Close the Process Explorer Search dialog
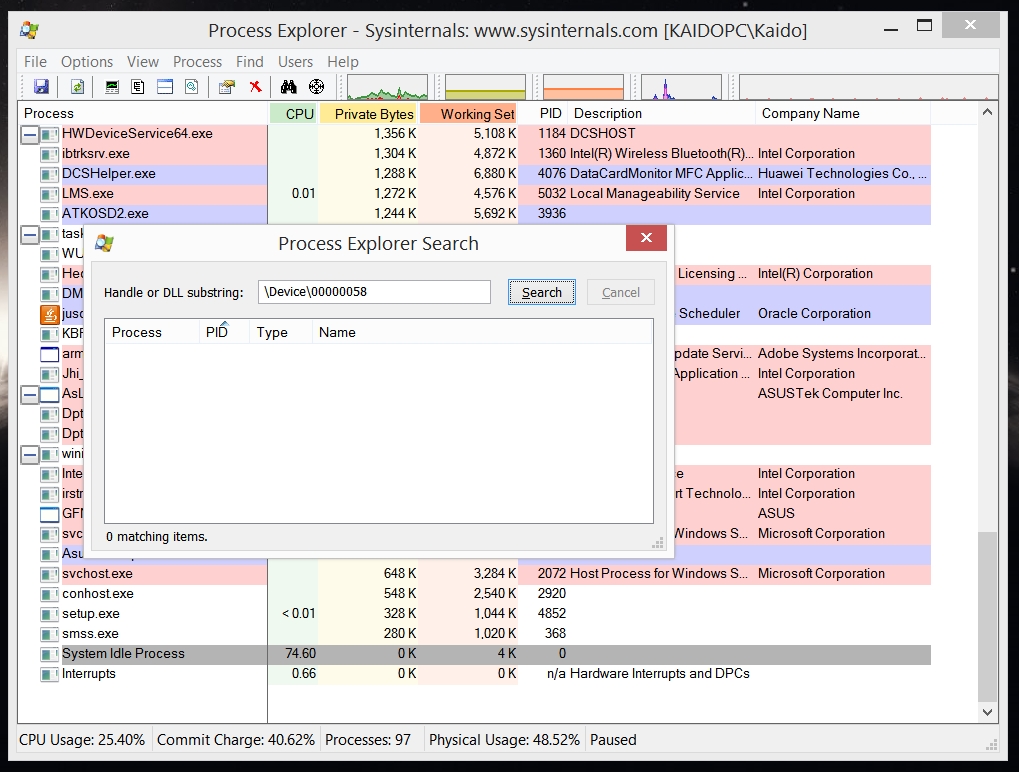The width and height of the screenshot is (1019, 772). click(646, 238)
